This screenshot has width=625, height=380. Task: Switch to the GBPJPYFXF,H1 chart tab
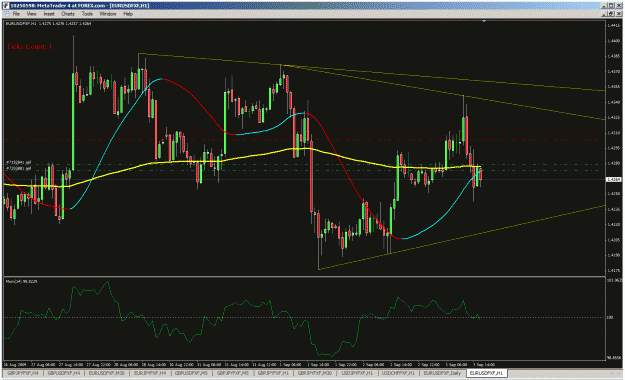coord(273,373)
